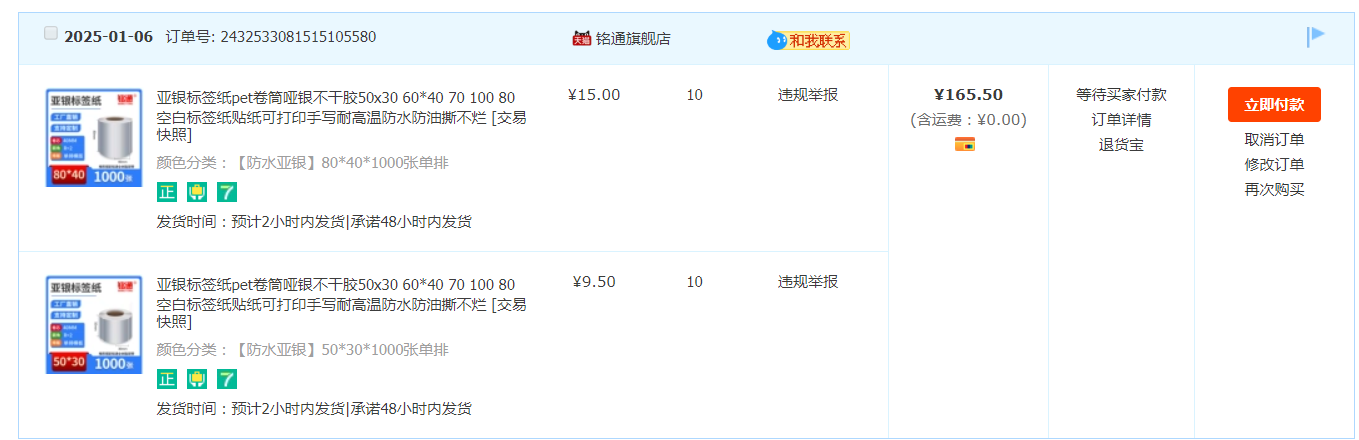Click 违规举报 for the first item
This screenshot has height=440, width=1359.
[x=808, y=95]
